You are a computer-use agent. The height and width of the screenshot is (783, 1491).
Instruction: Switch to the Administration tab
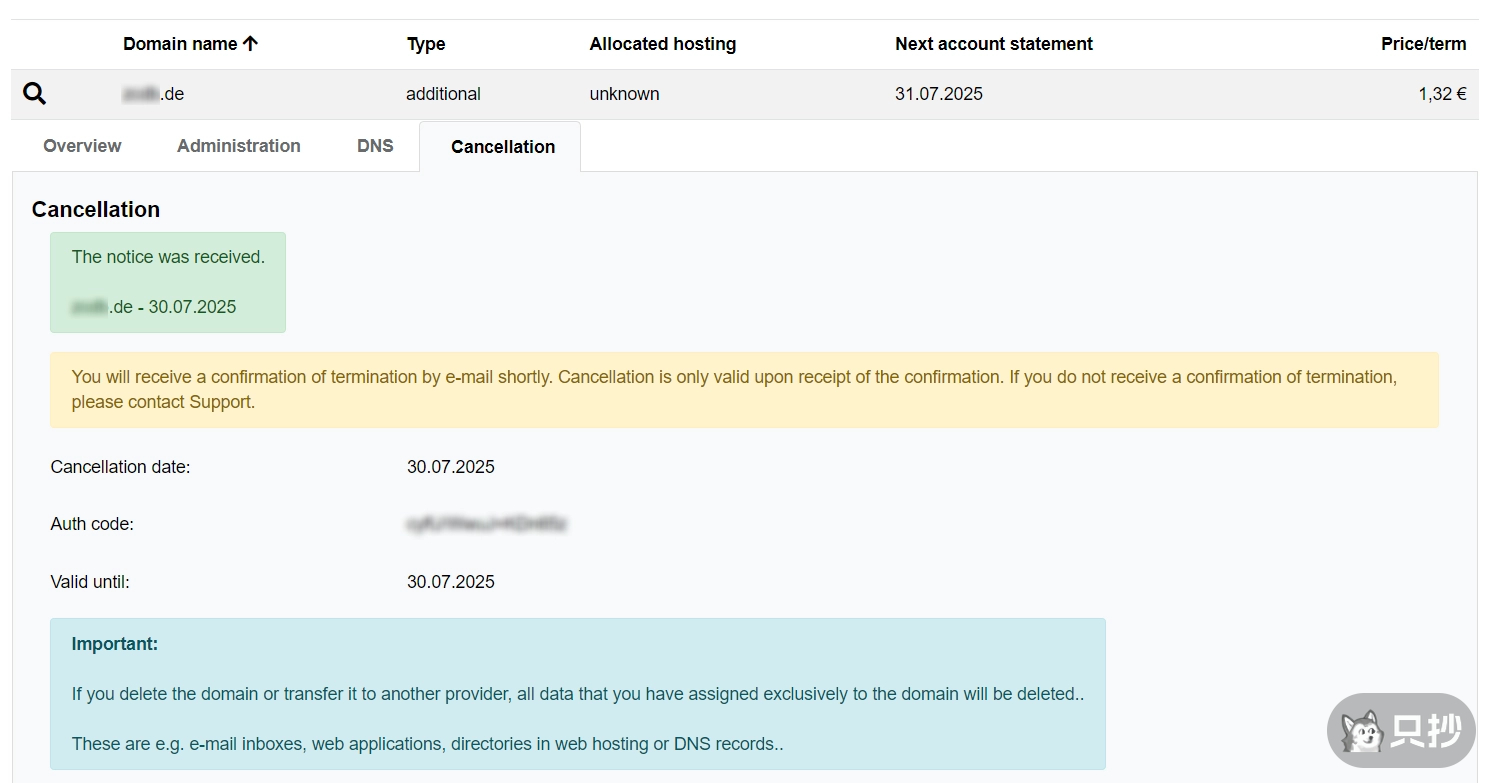tap(238, 146)
